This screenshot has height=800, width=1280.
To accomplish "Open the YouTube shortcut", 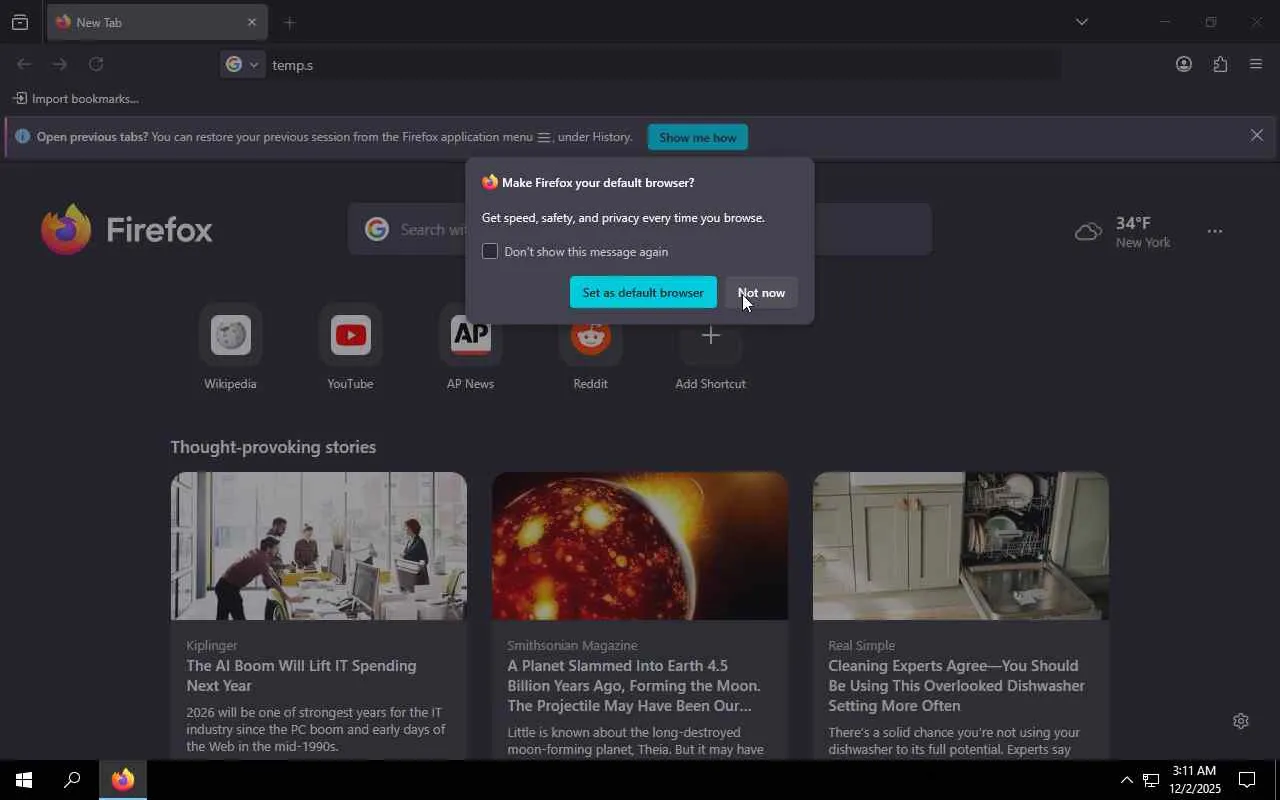I will tap(350, 348).
